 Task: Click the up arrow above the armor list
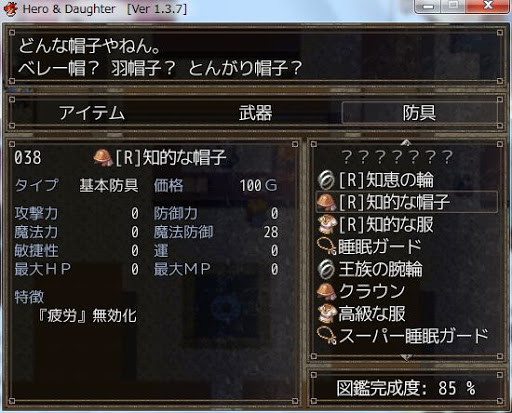(406, 142)
